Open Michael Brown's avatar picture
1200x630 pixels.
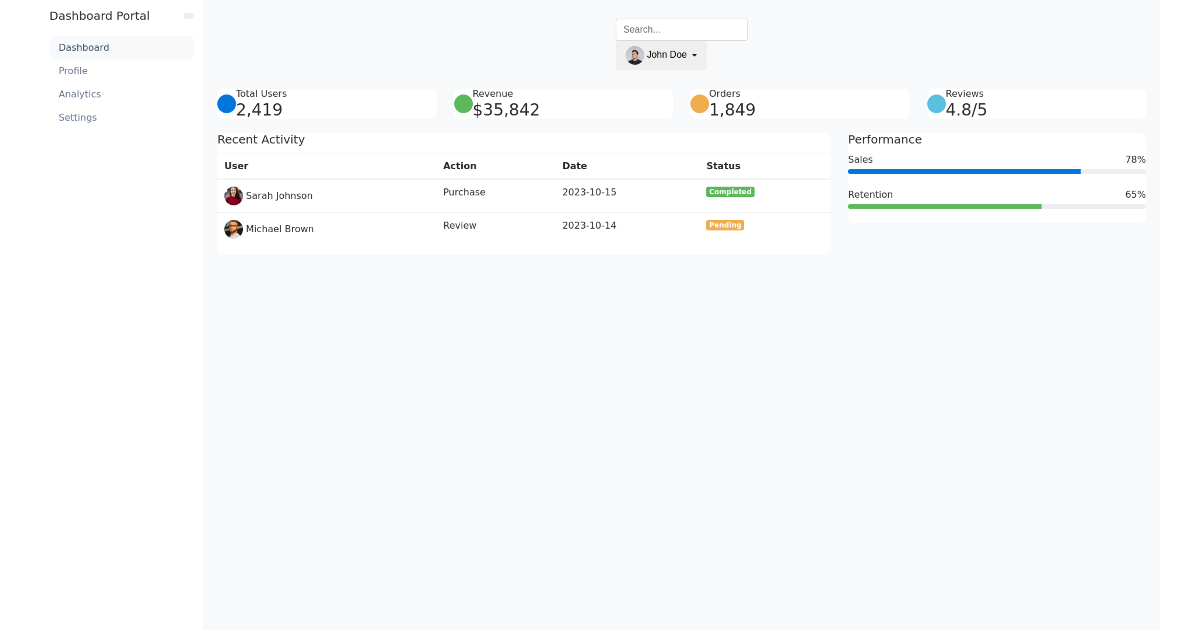(233, 229)
